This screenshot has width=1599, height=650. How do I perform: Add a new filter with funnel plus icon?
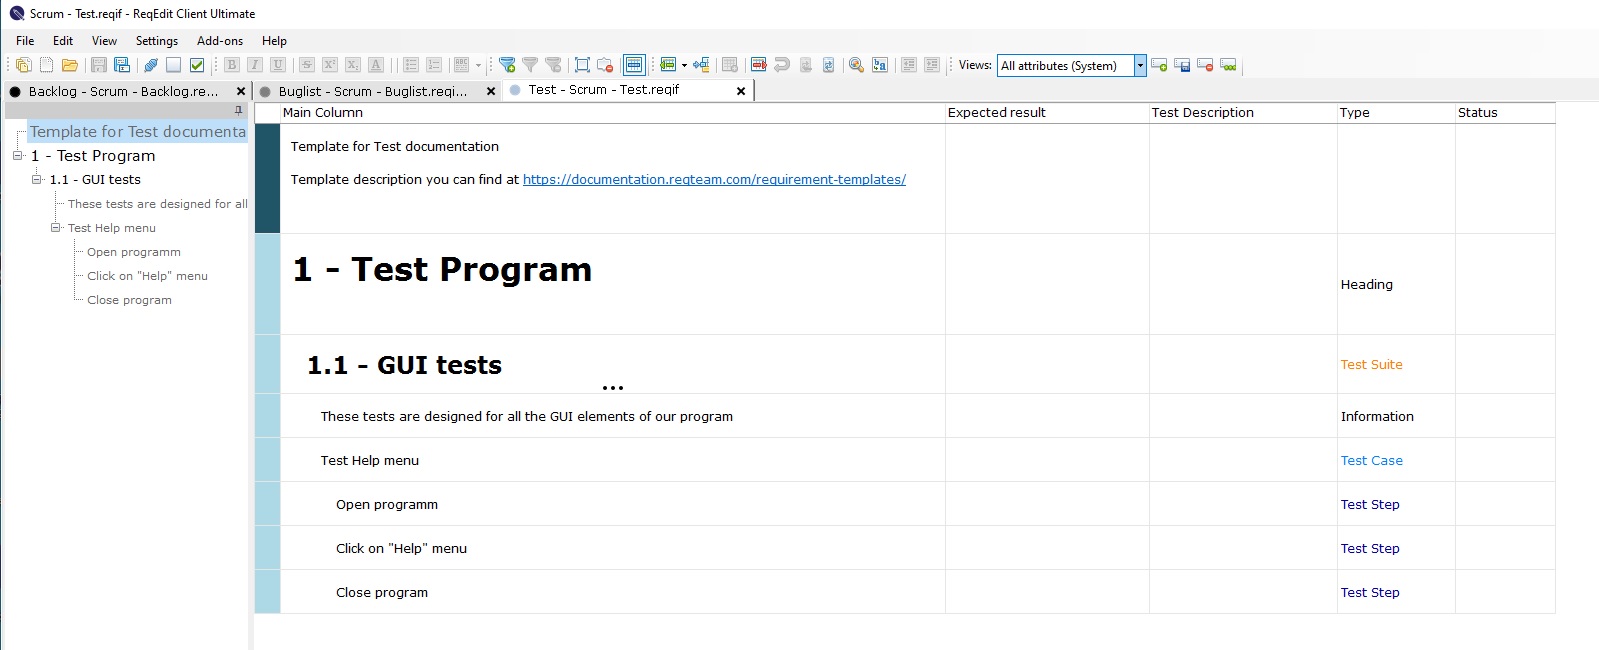point(507,65)
